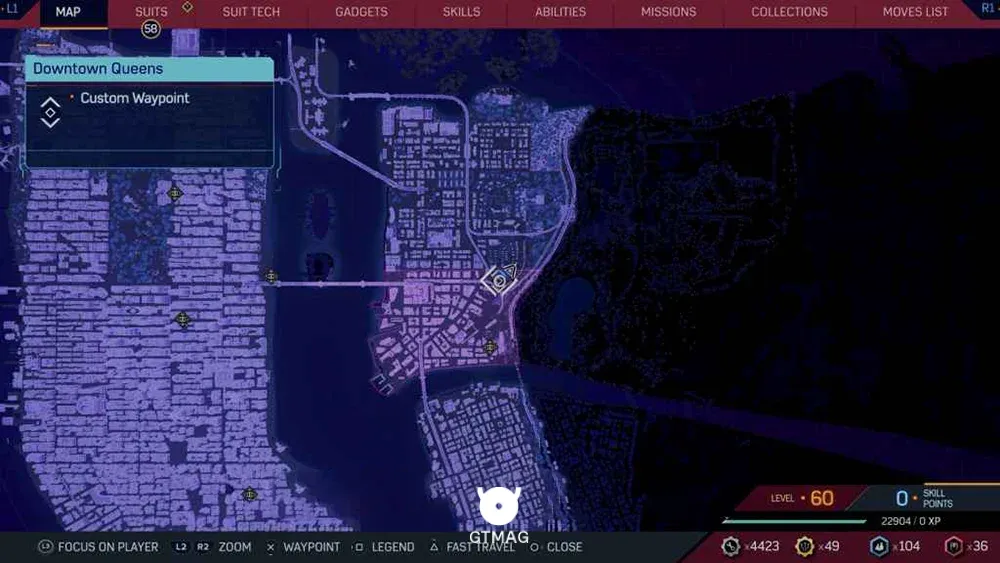The image size is (1000, 563).
Task: Click the L1 previous-tab indicator
Action: (11, 9)
